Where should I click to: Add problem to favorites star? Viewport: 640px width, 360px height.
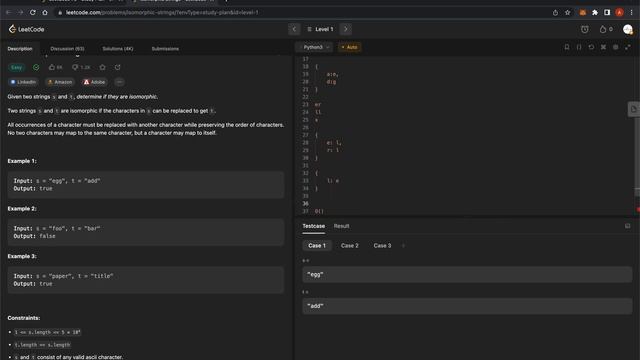pyautogui.click(x=102, y=67)
